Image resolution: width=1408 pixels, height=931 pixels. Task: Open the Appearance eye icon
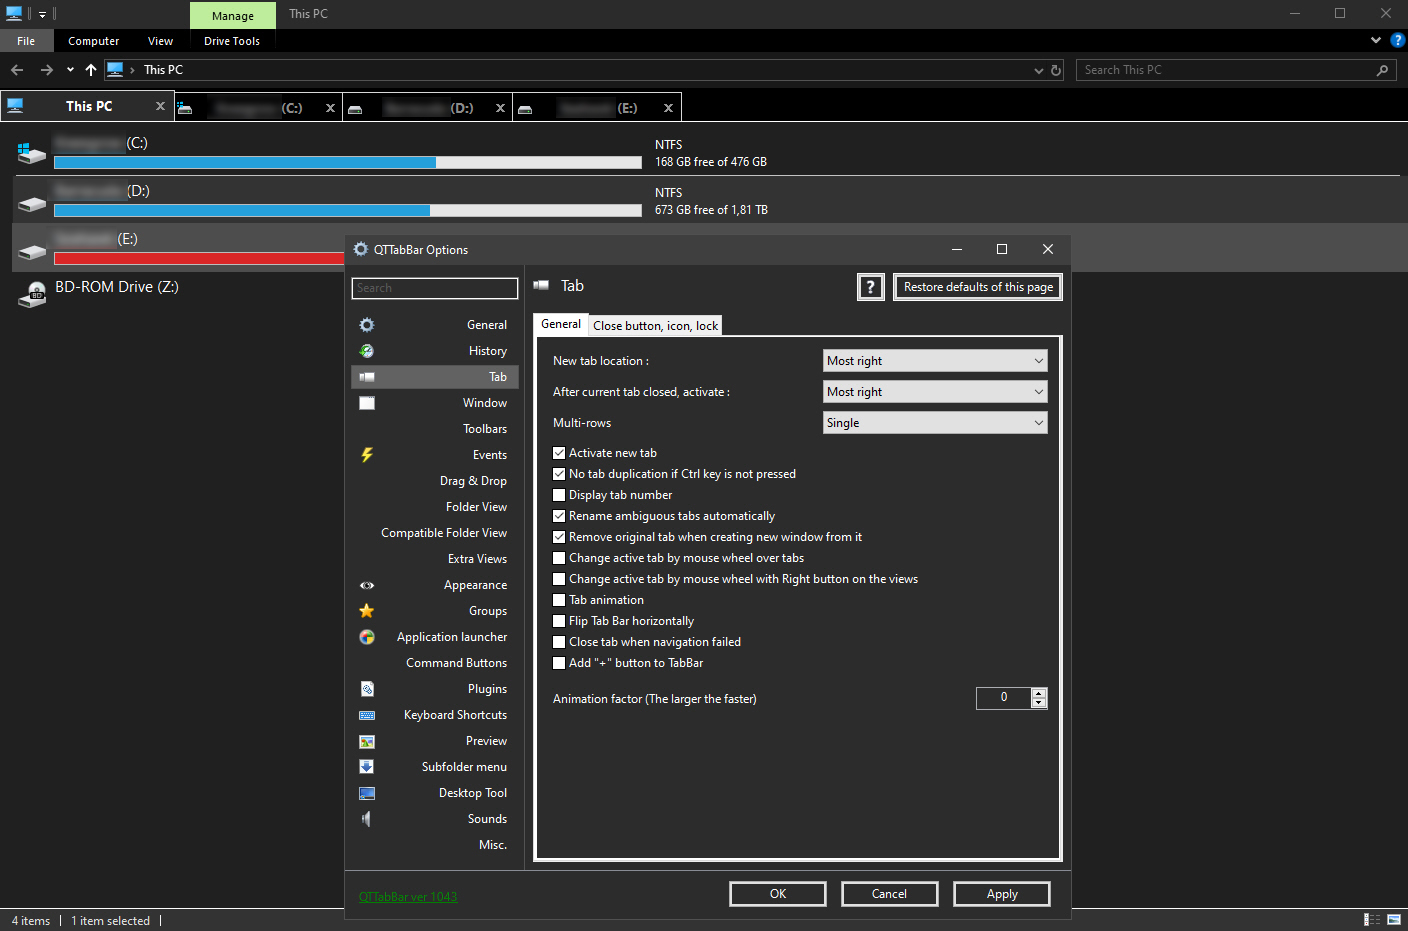[x=367, y=585]
